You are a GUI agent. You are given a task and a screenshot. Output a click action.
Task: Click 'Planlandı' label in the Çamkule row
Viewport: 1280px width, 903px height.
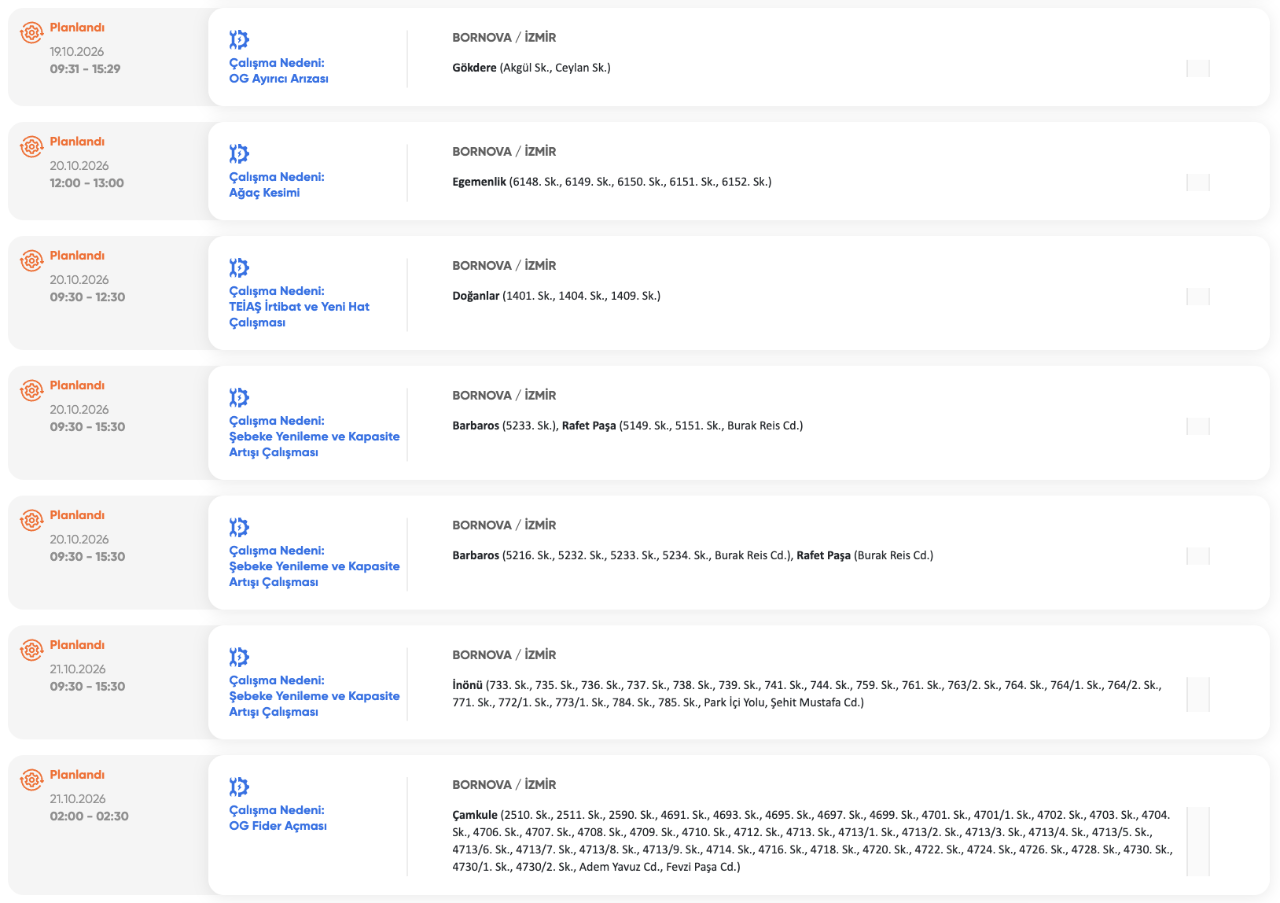[77, 775]
